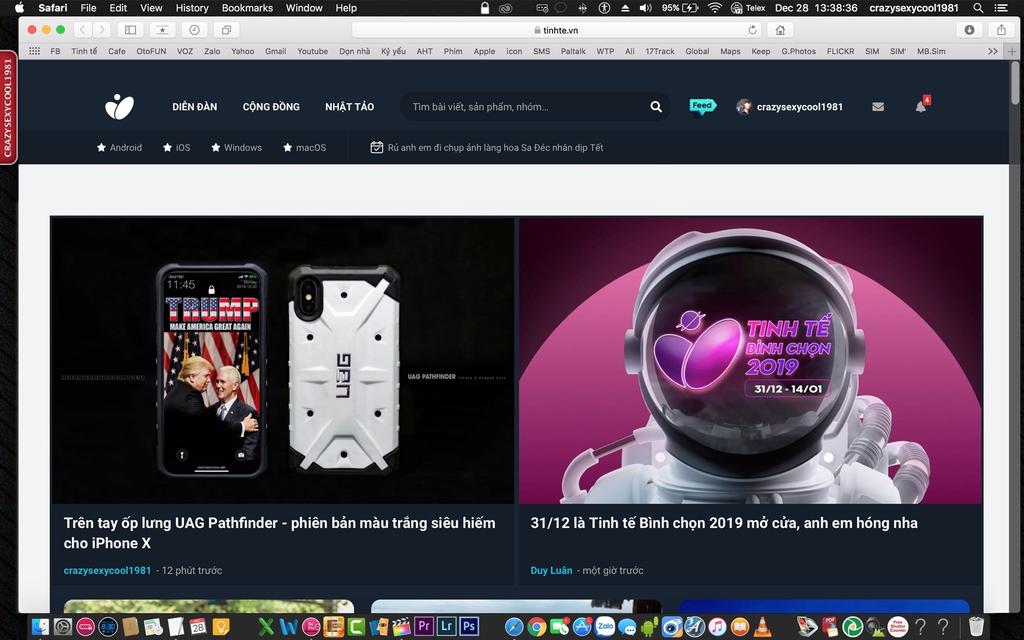1024x640 pixels.
Task: Open the Feed speech-bubble icon
Action: point(703,106)
